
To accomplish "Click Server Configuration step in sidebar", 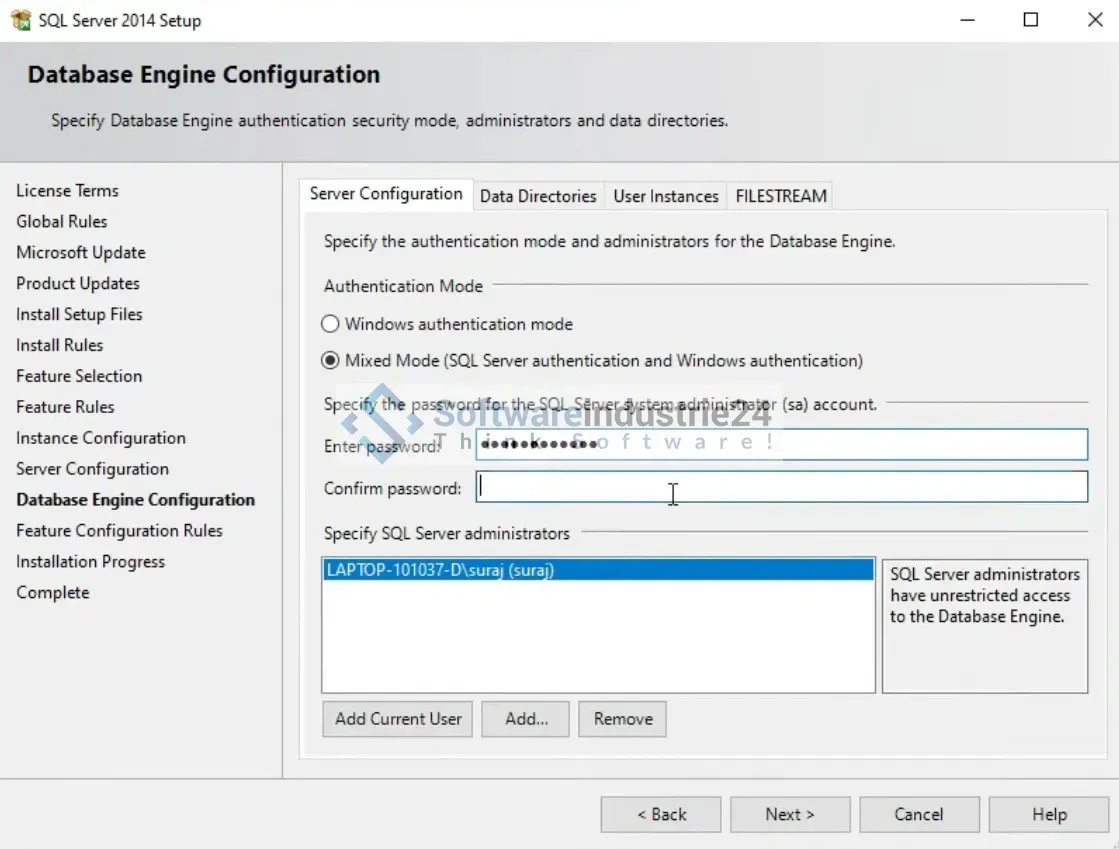I will click(92, 469).
